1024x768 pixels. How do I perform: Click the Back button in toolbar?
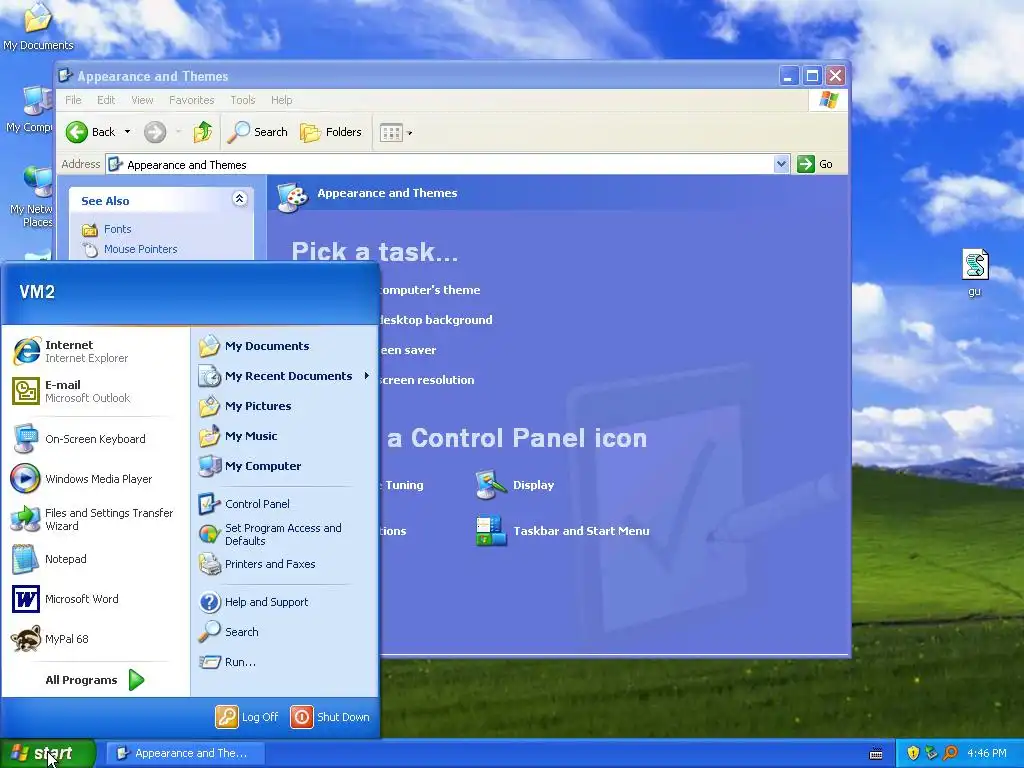[x=90, y=132]
